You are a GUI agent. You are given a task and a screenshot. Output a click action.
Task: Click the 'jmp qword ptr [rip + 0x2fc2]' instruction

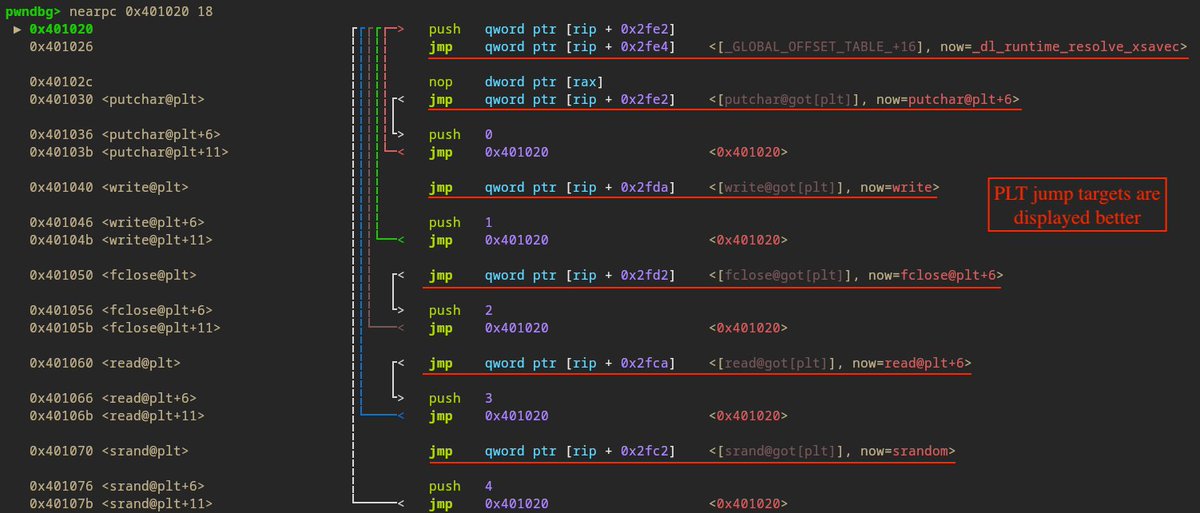[x=552, y=451]
